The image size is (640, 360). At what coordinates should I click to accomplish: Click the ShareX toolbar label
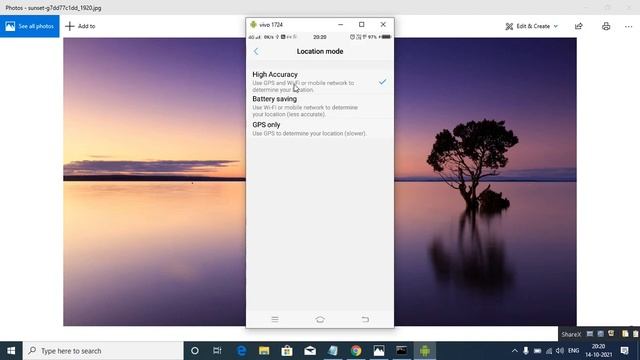coord(571,334)
